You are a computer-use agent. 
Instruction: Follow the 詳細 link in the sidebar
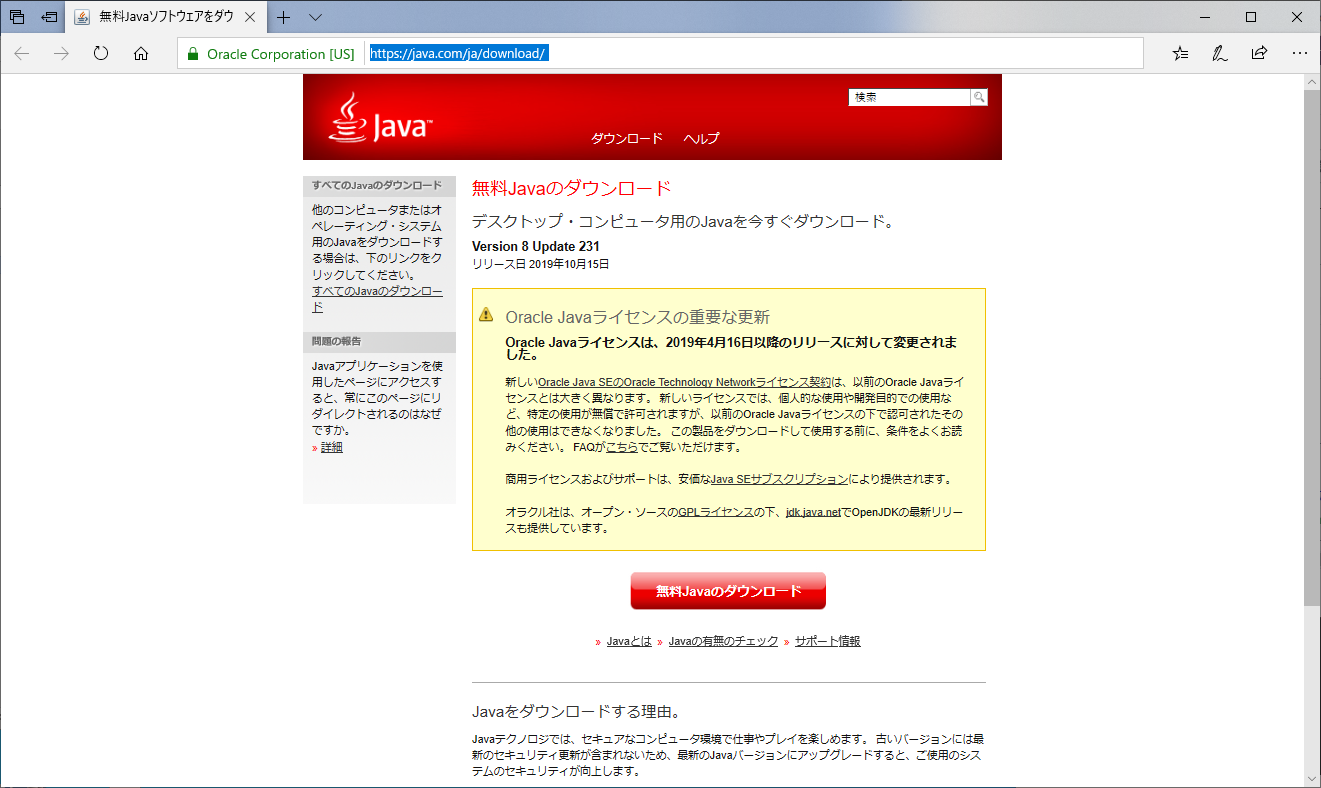(x=332, y=447)
